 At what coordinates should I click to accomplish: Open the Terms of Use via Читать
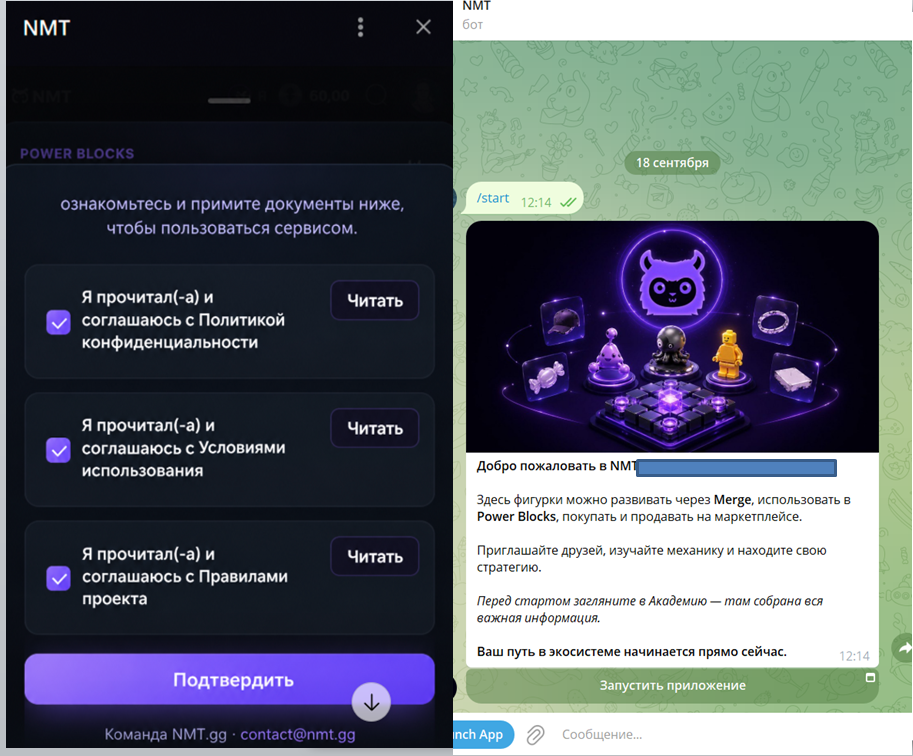[375, 428]
